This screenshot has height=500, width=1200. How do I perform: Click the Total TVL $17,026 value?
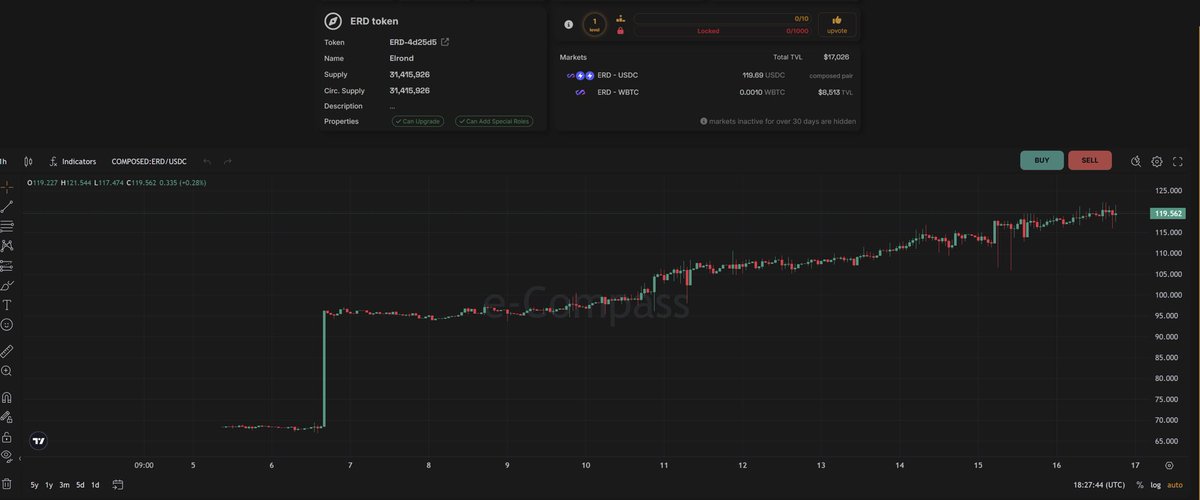tap(836, 57)
